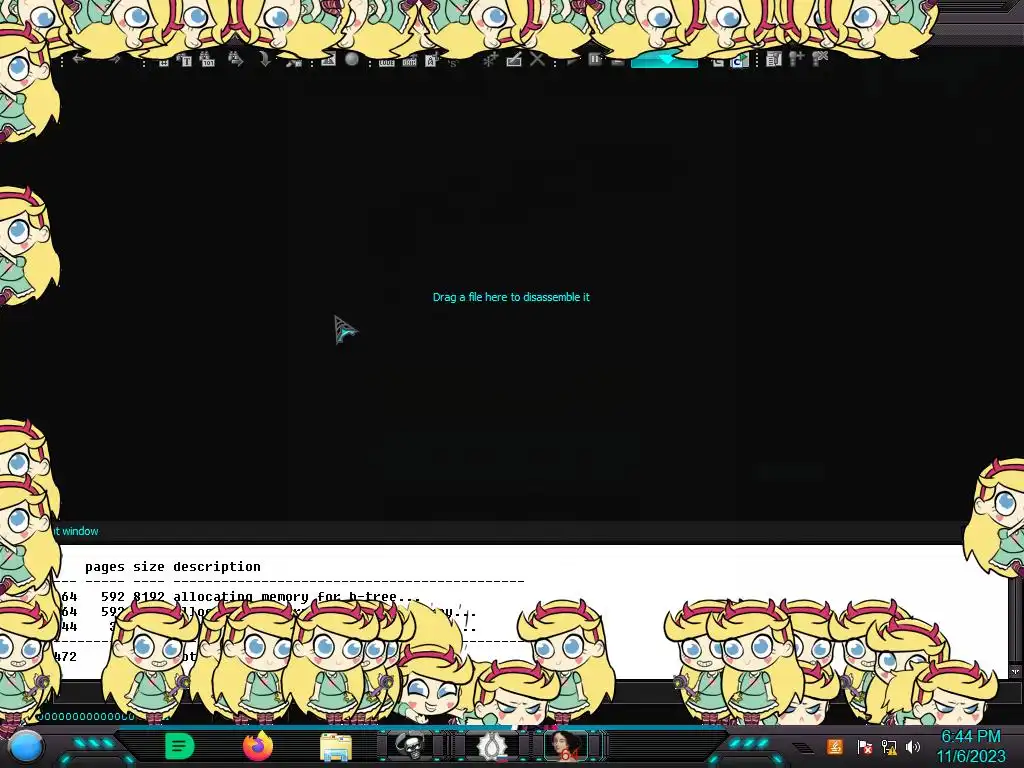
Task: Click the CODE conversion toolbar icon
Action: [387, 61]
